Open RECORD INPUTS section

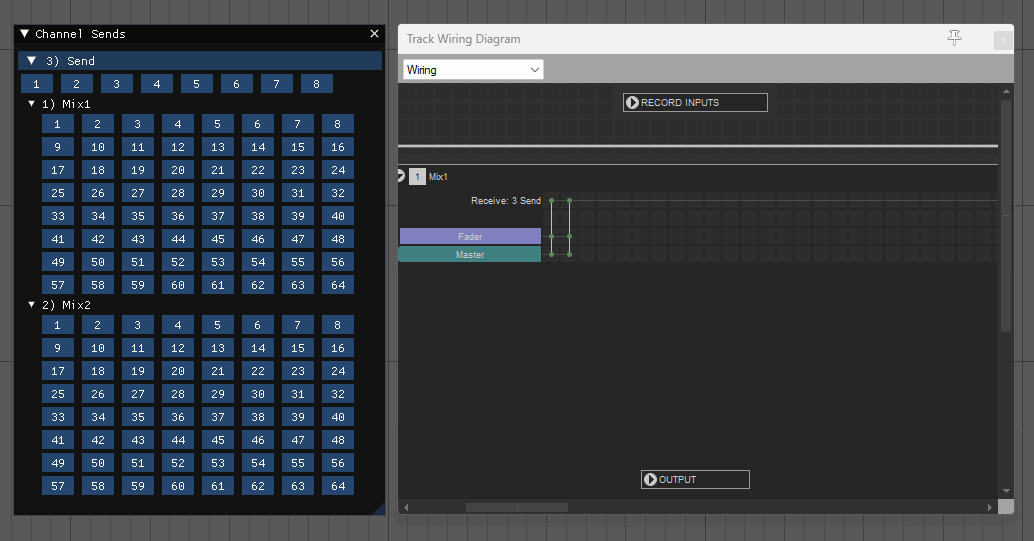(695, 102)
